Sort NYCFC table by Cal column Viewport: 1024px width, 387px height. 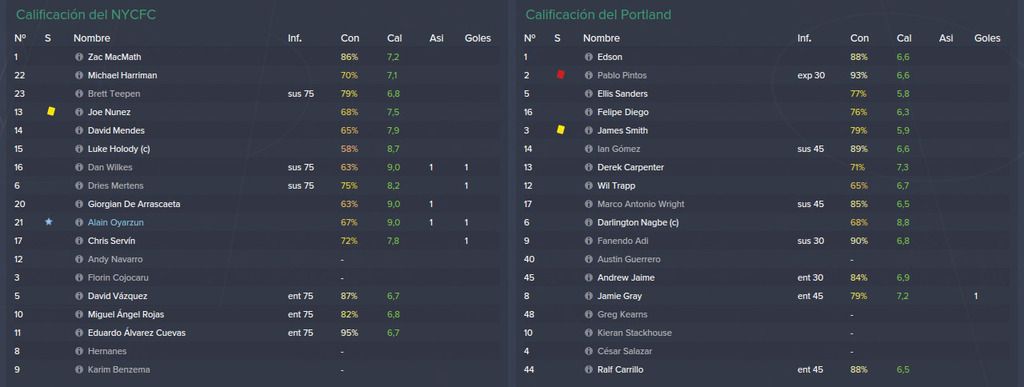pyautogui.click(x=394, y=39)
